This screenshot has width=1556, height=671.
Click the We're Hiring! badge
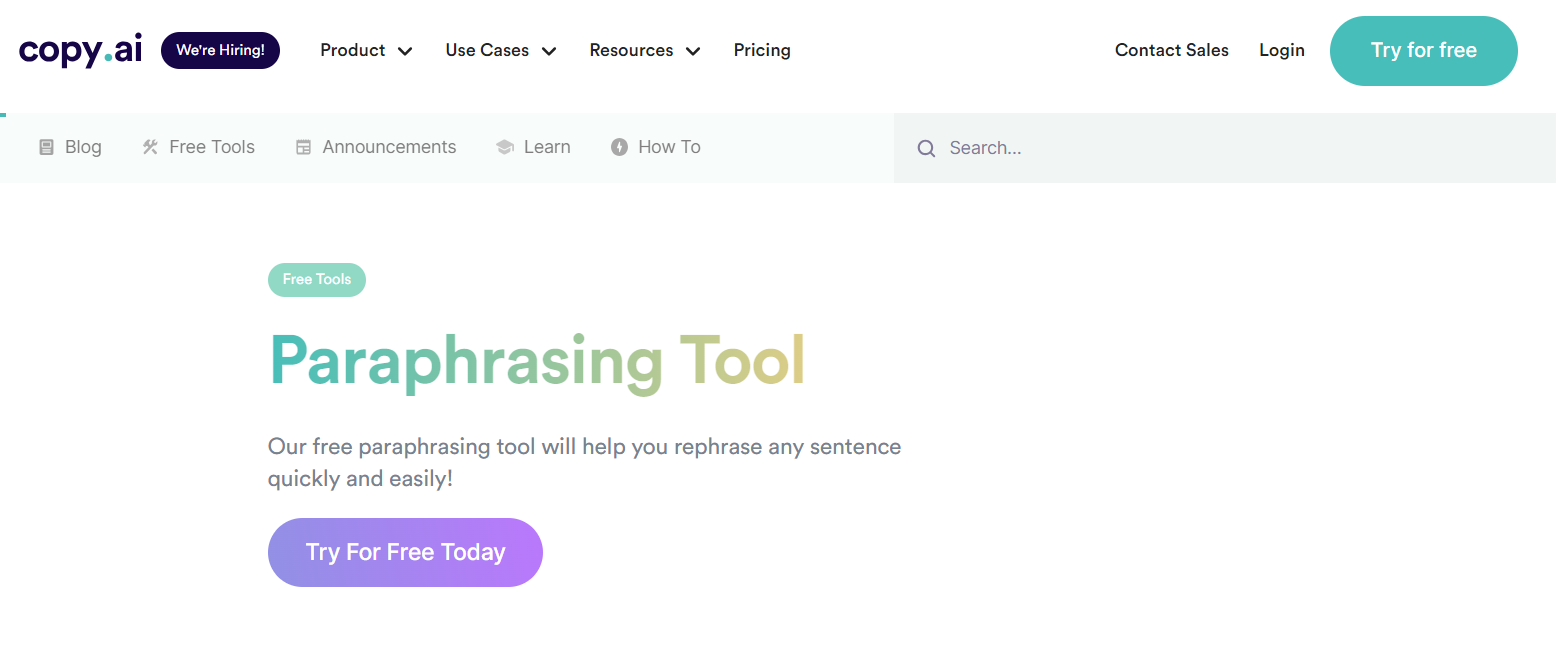pos(220,50)
